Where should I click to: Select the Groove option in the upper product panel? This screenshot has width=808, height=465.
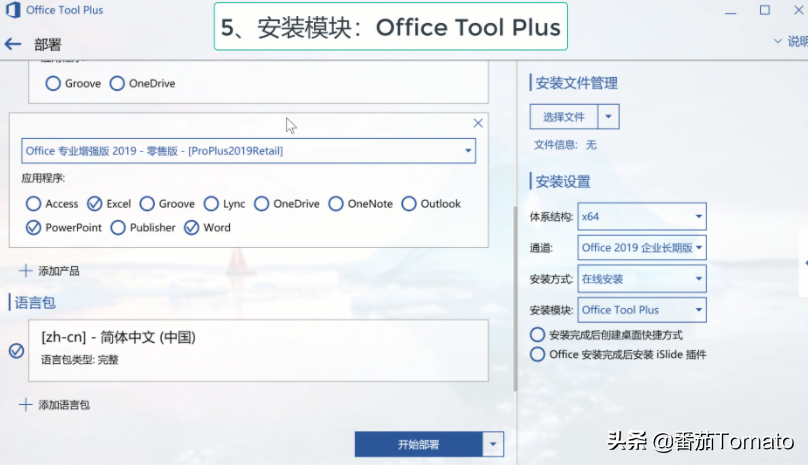(53, 84)
